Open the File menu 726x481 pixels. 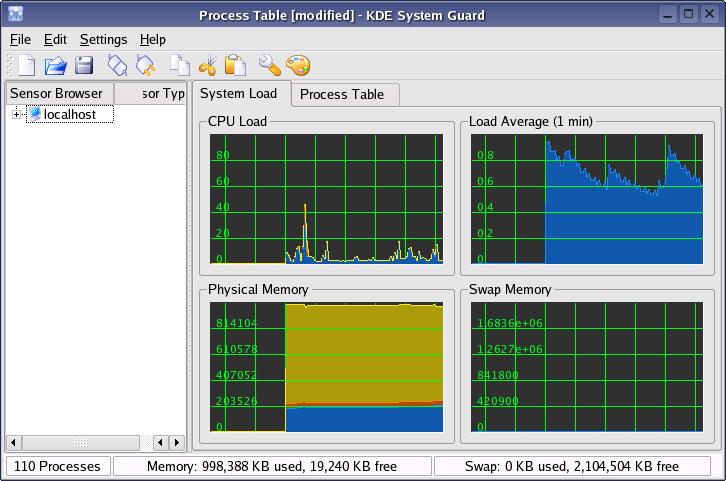20,39
